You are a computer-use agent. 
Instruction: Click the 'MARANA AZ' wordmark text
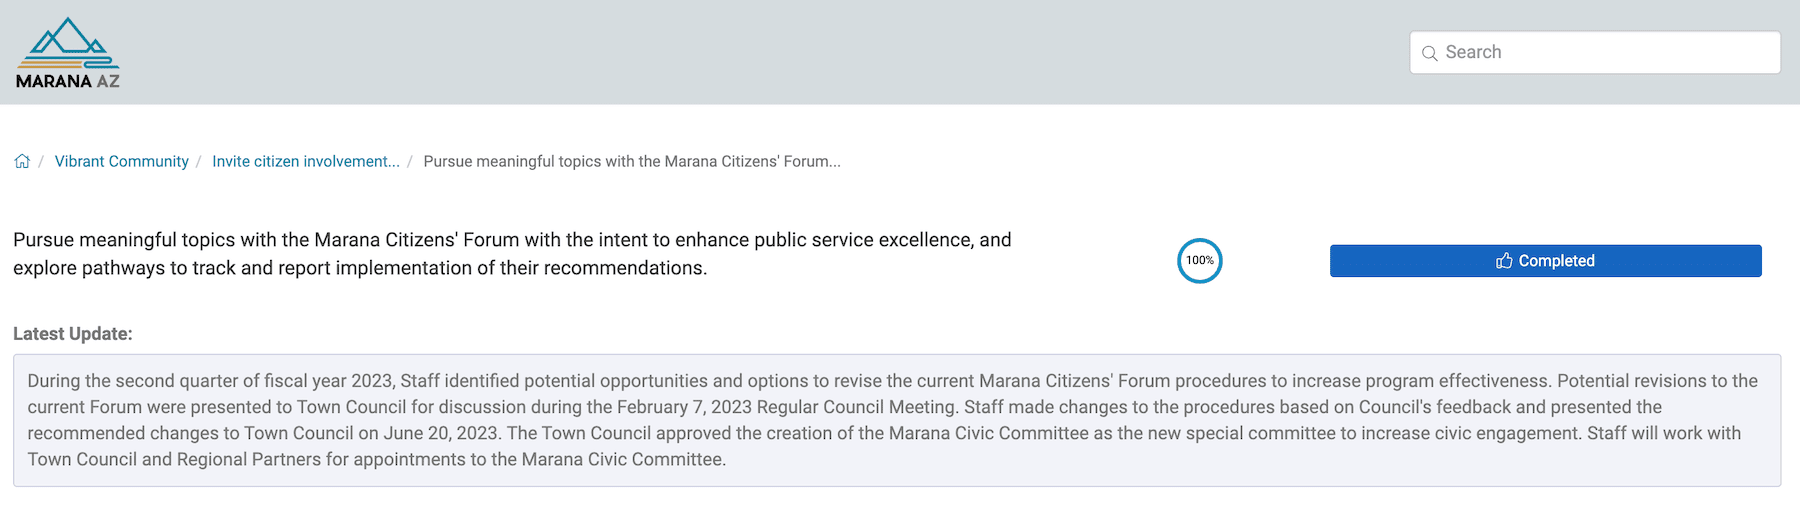(67, 82)
